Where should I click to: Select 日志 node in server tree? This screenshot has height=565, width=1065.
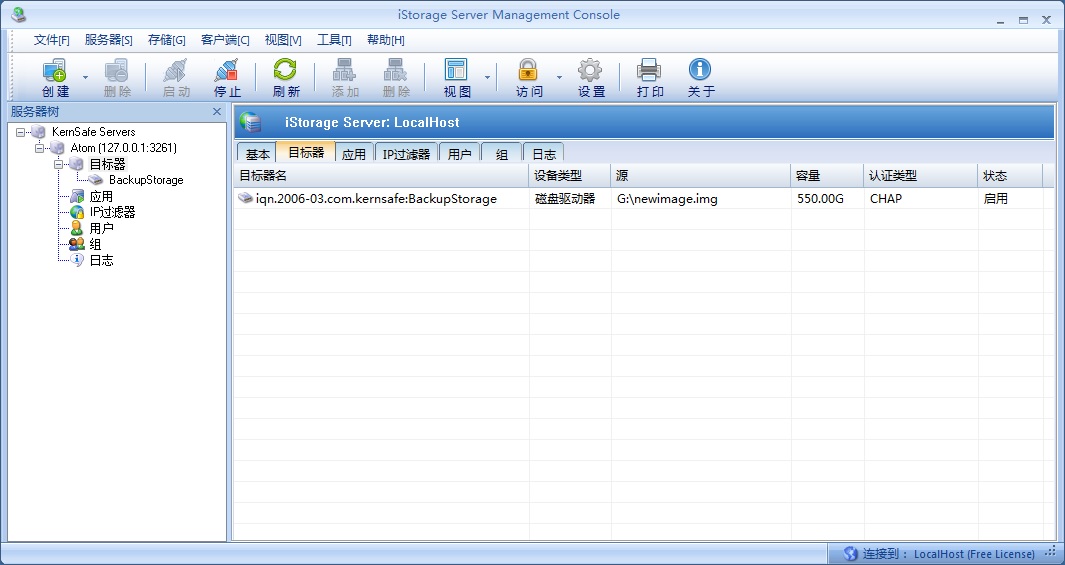(101, 260)
